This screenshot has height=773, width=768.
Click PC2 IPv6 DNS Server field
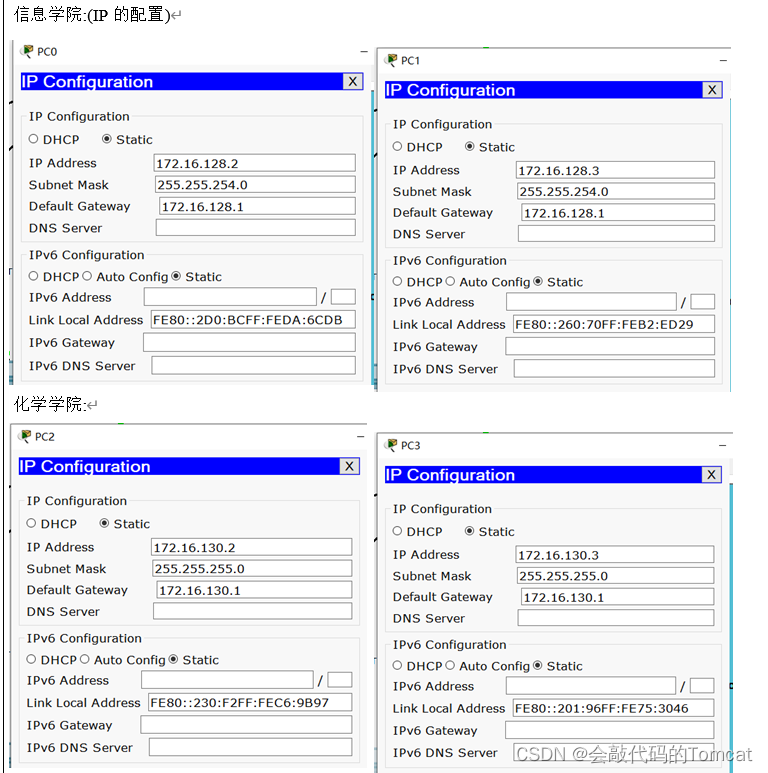(x=250, y=747)
